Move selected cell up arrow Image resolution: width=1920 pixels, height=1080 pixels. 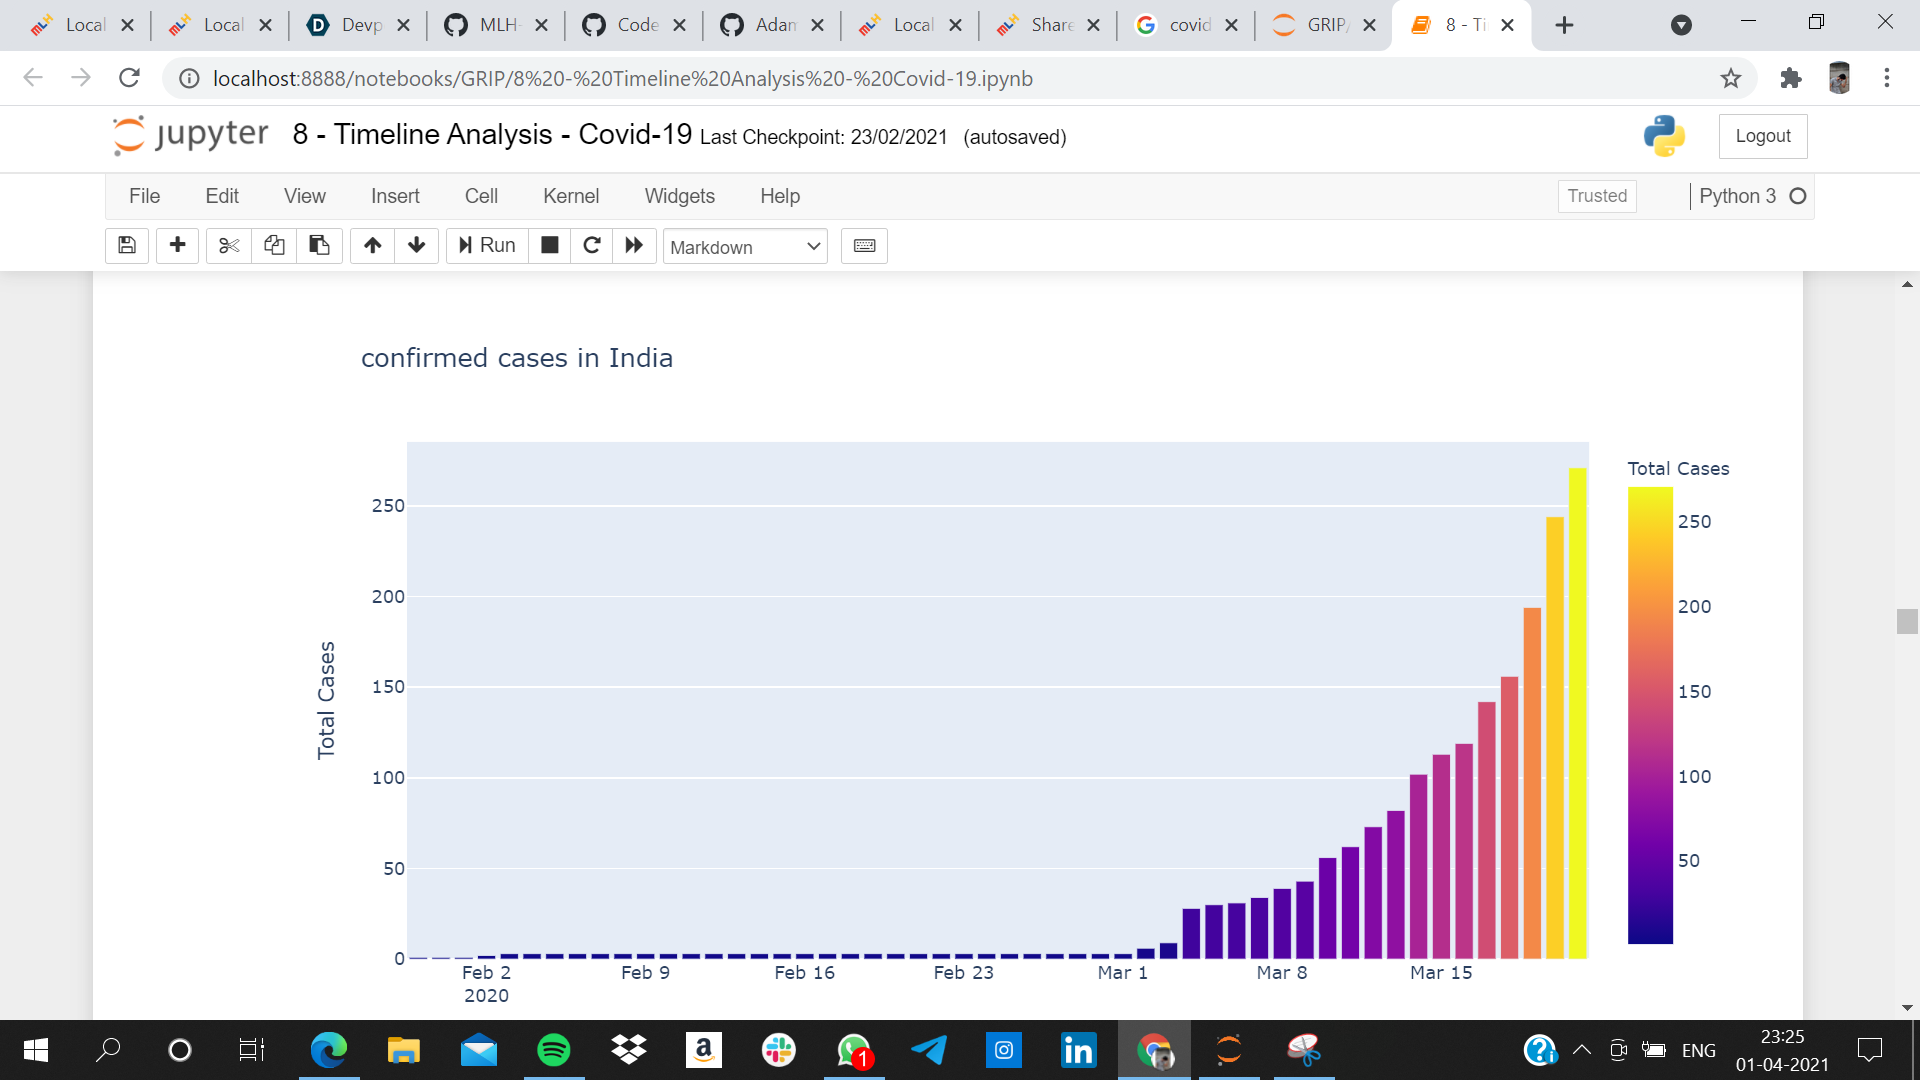point(372,246)
